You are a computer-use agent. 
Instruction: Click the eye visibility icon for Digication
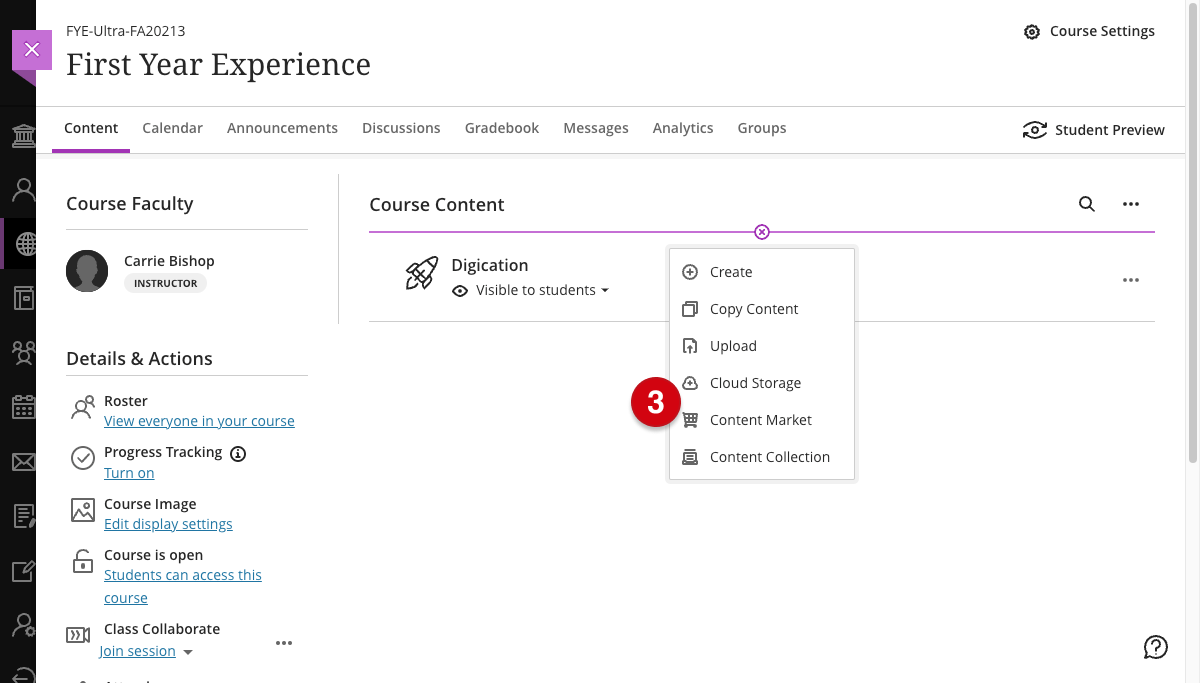pyautogui.click(x=461, y=291)
